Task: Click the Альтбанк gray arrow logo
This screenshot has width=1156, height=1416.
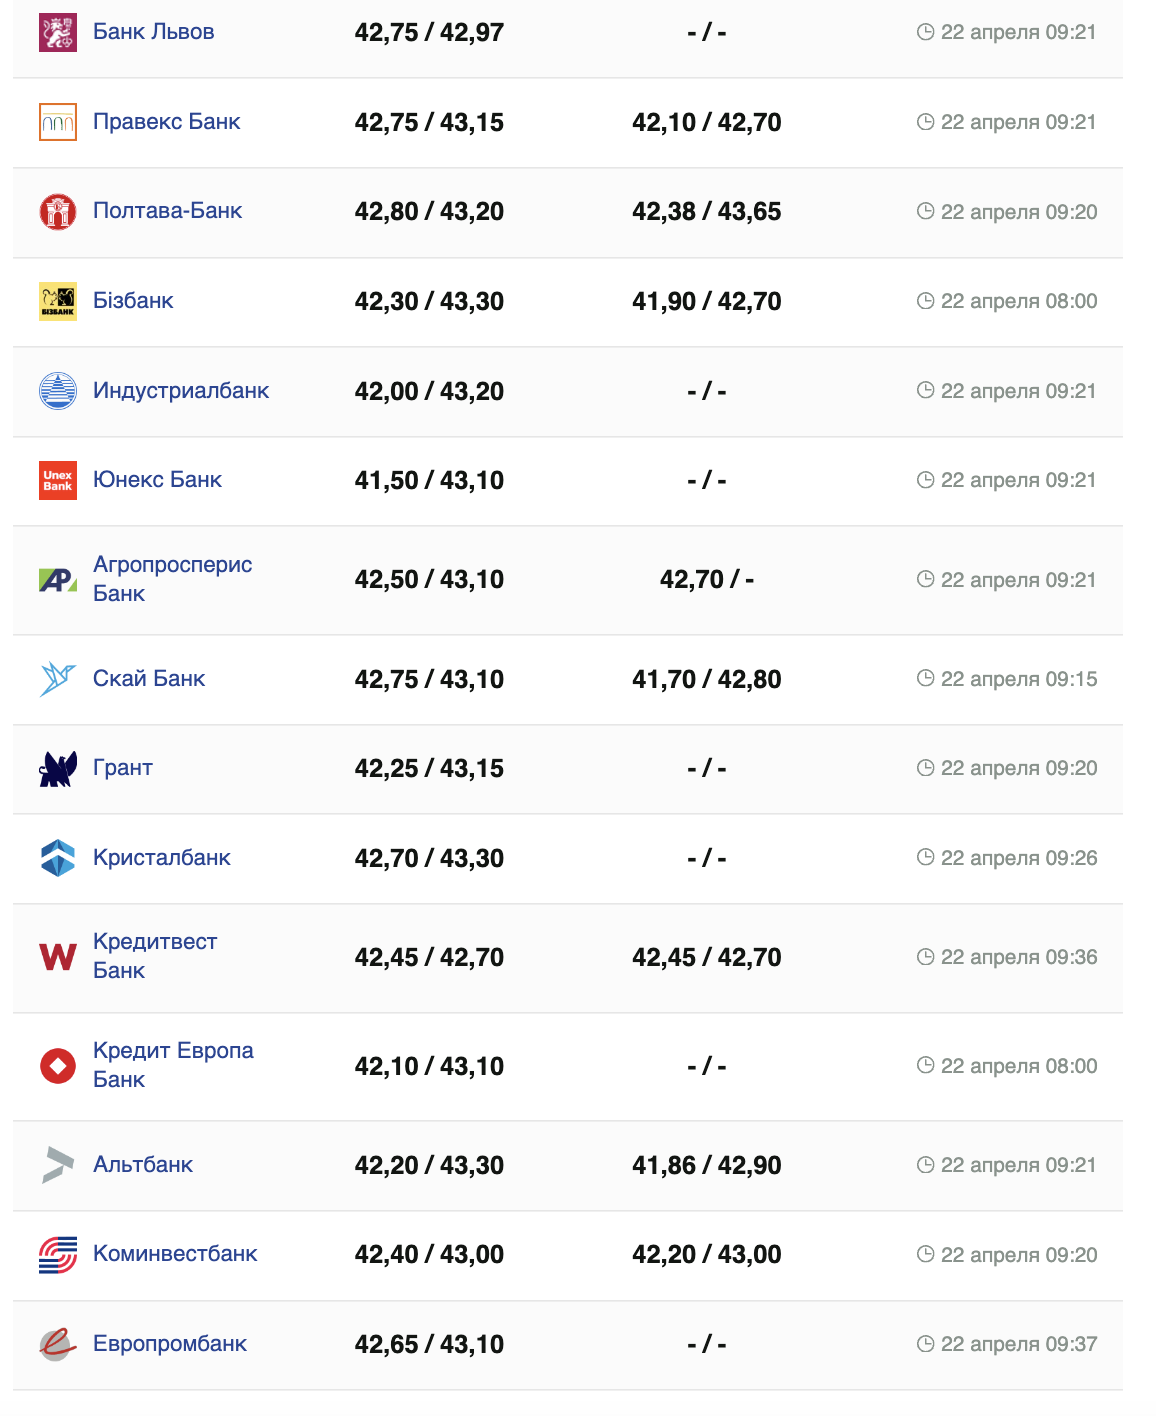Action: pyautogui.click(x=58, y=1165)
